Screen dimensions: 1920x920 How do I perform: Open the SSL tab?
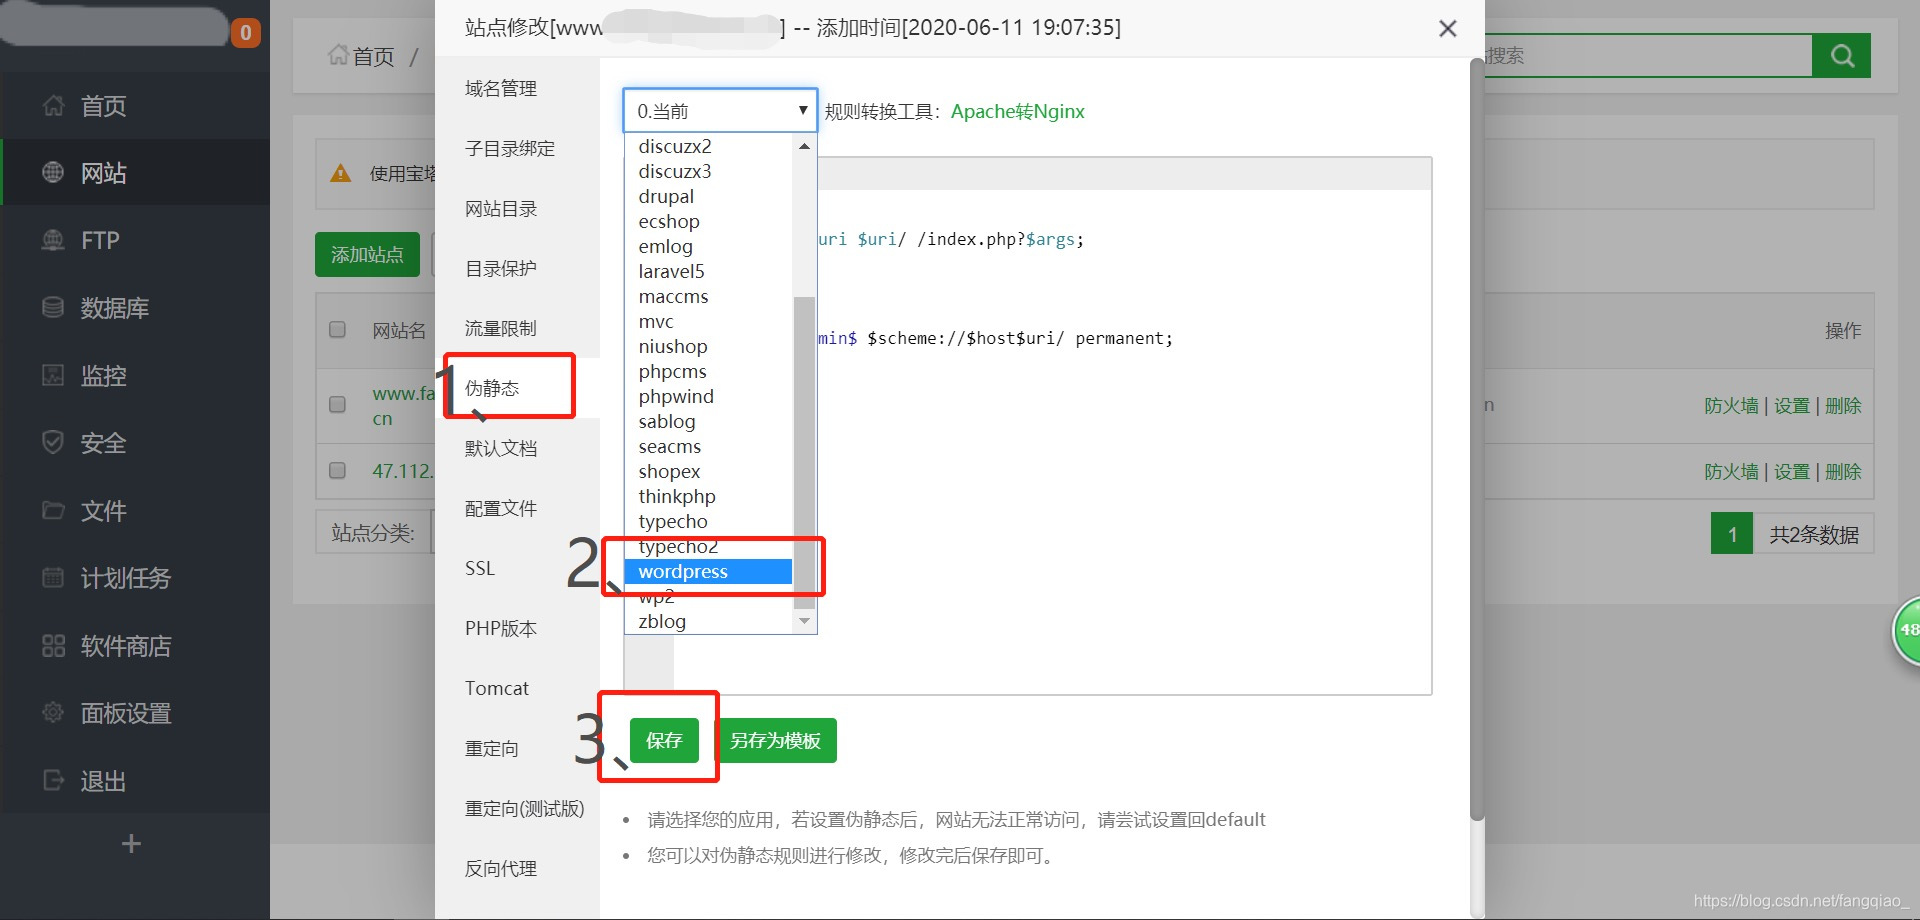pos(480,568)
